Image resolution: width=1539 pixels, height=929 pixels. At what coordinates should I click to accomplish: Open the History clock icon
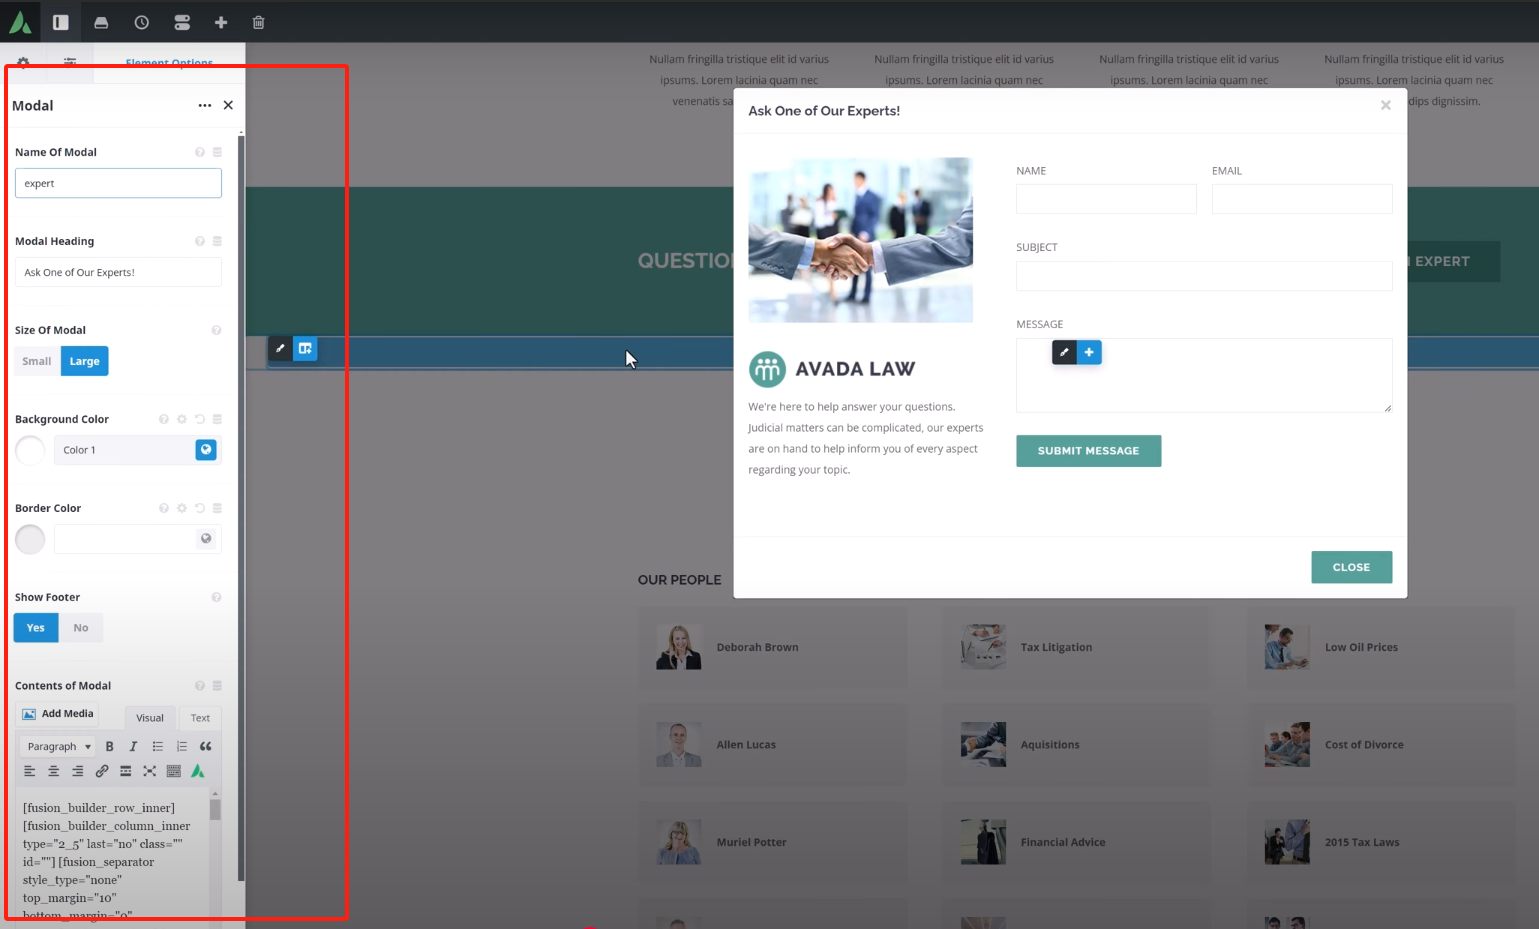pos(142,22)
